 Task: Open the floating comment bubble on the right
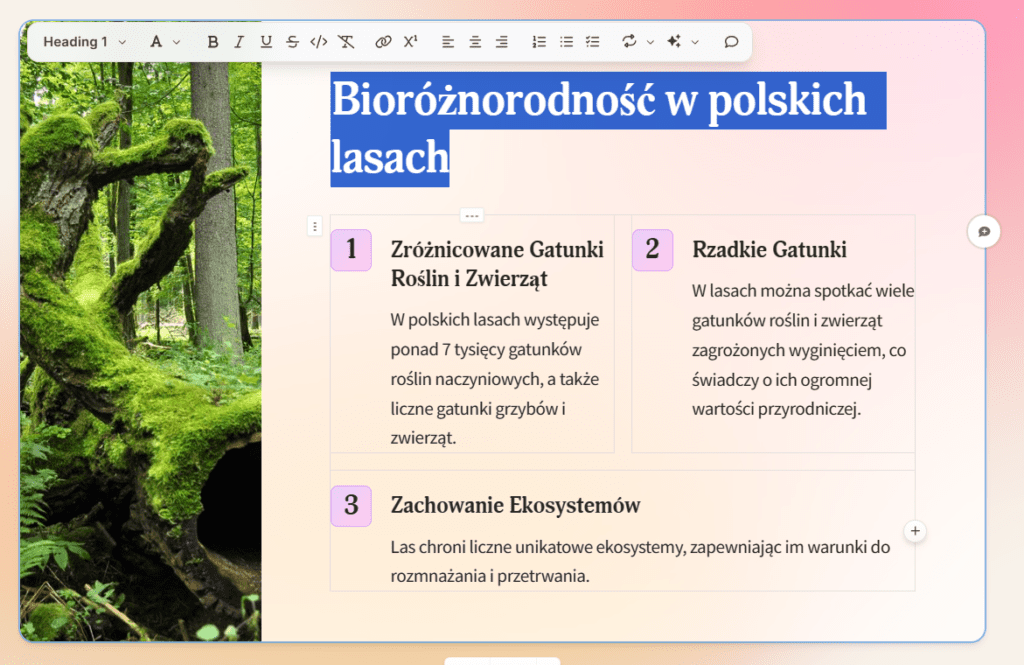pyautogui.click(x=984, y=232)
